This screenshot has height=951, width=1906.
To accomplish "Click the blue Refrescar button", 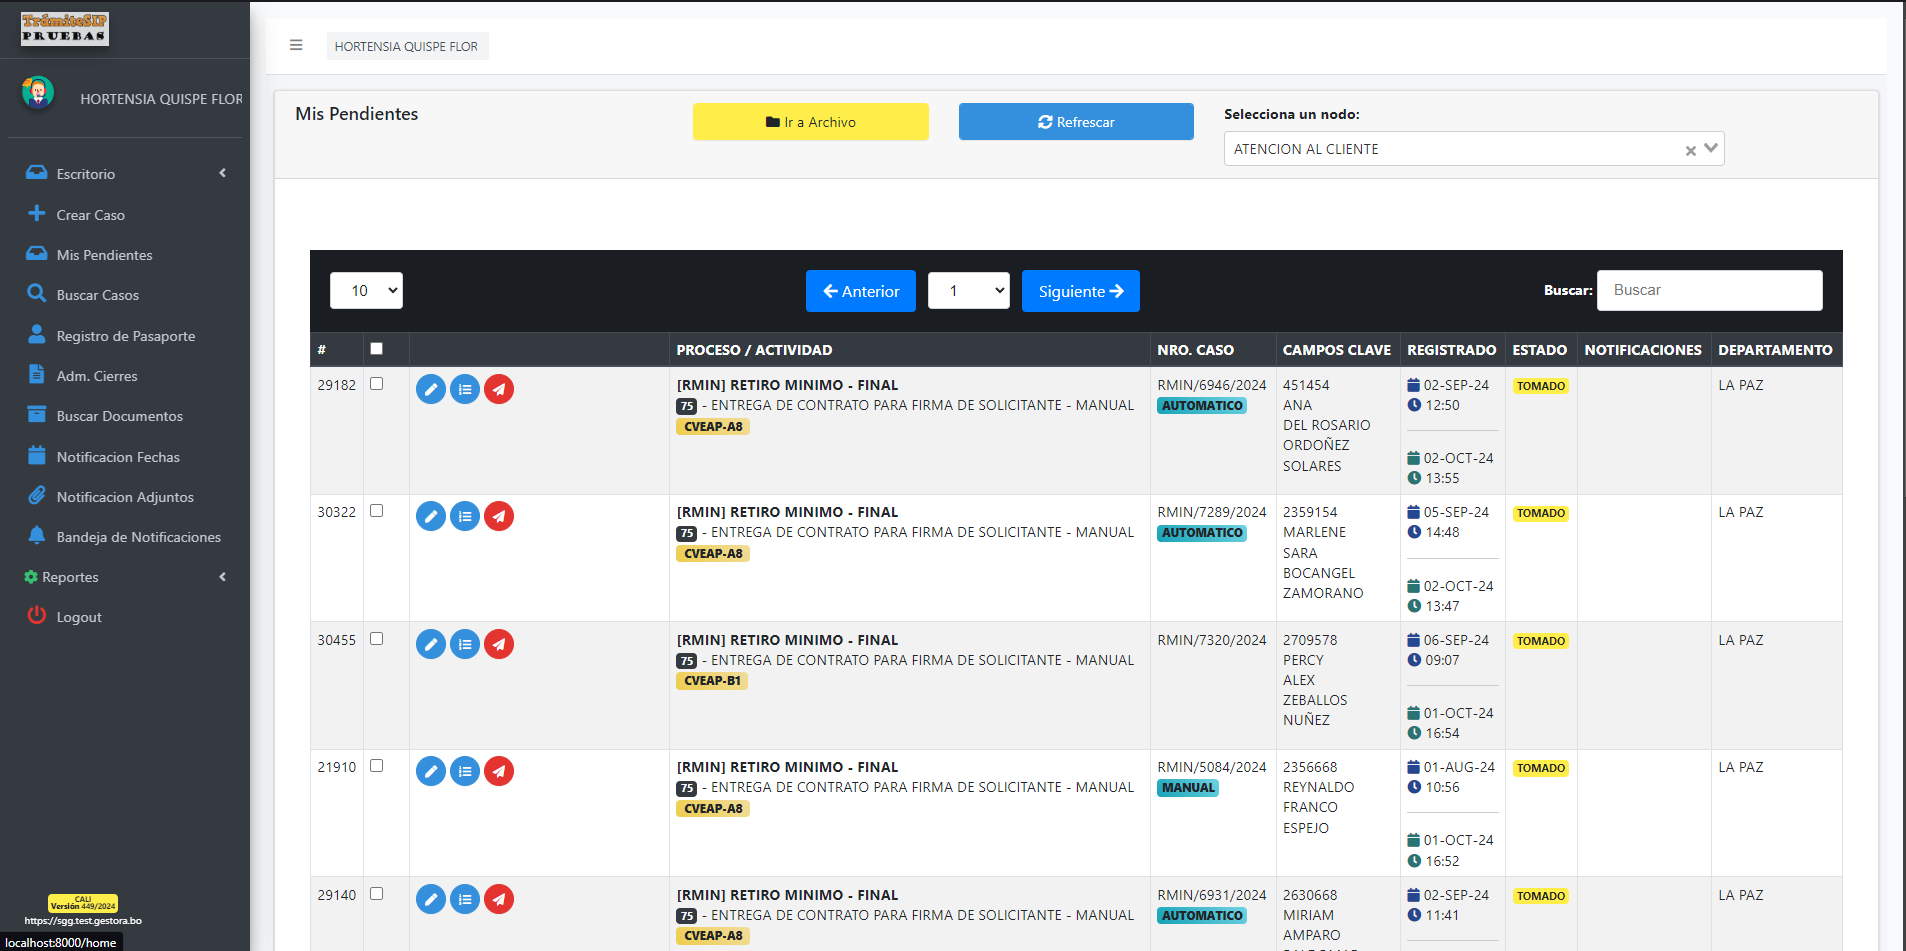I will click(1076, 122).
